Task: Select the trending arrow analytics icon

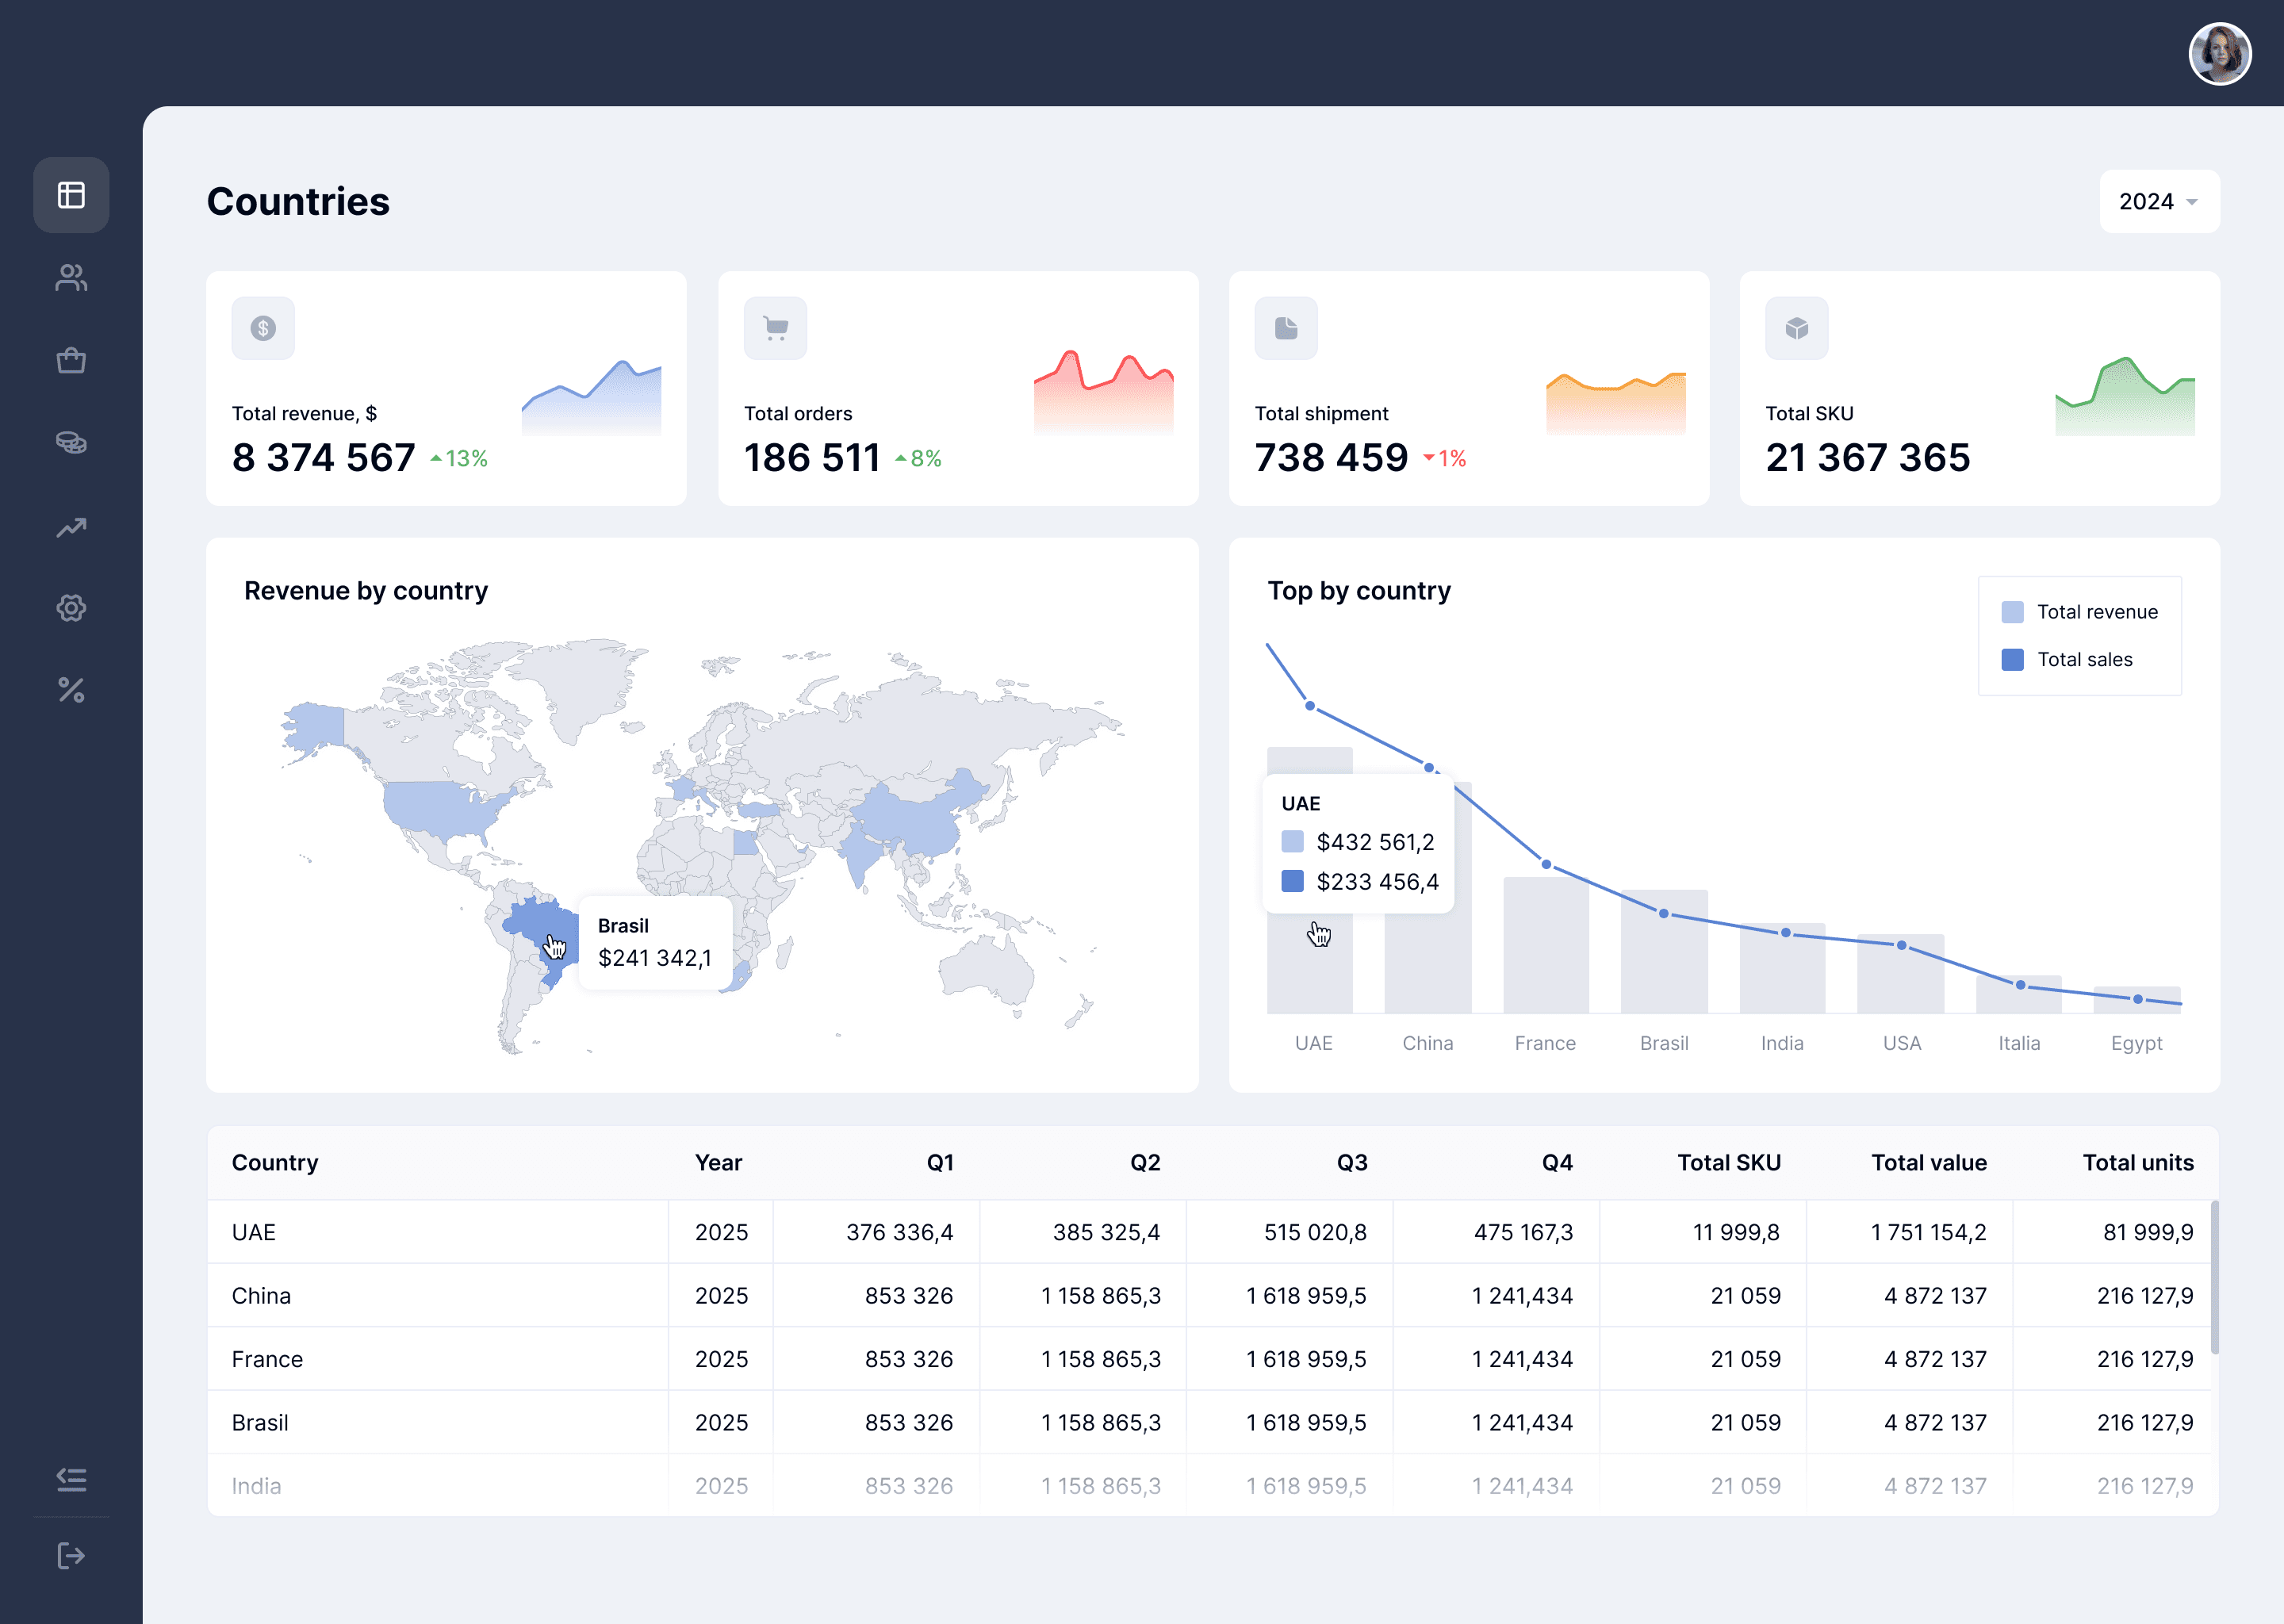Action: coord(71,527)
